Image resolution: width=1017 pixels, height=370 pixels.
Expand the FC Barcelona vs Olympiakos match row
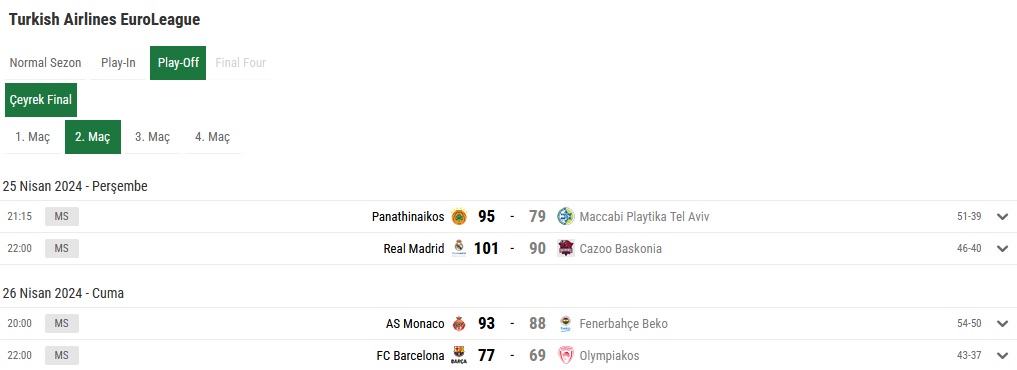click(1003, 356)
